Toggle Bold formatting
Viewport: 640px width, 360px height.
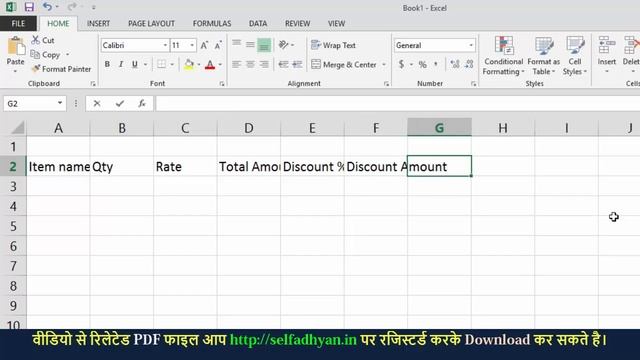coord(107,64)
